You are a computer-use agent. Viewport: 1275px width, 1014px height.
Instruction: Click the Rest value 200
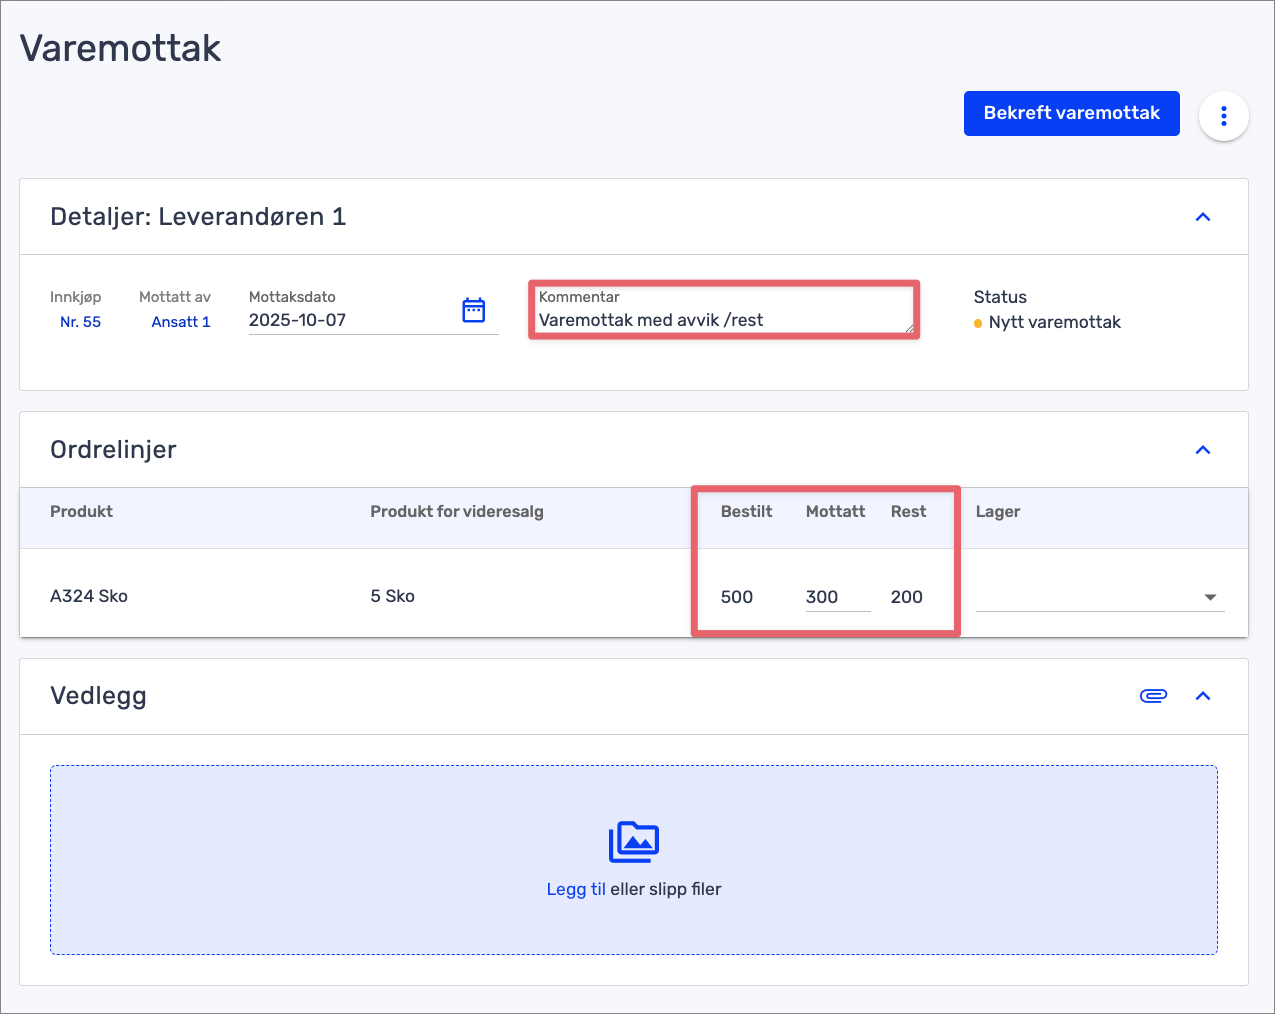pos(907,597)
